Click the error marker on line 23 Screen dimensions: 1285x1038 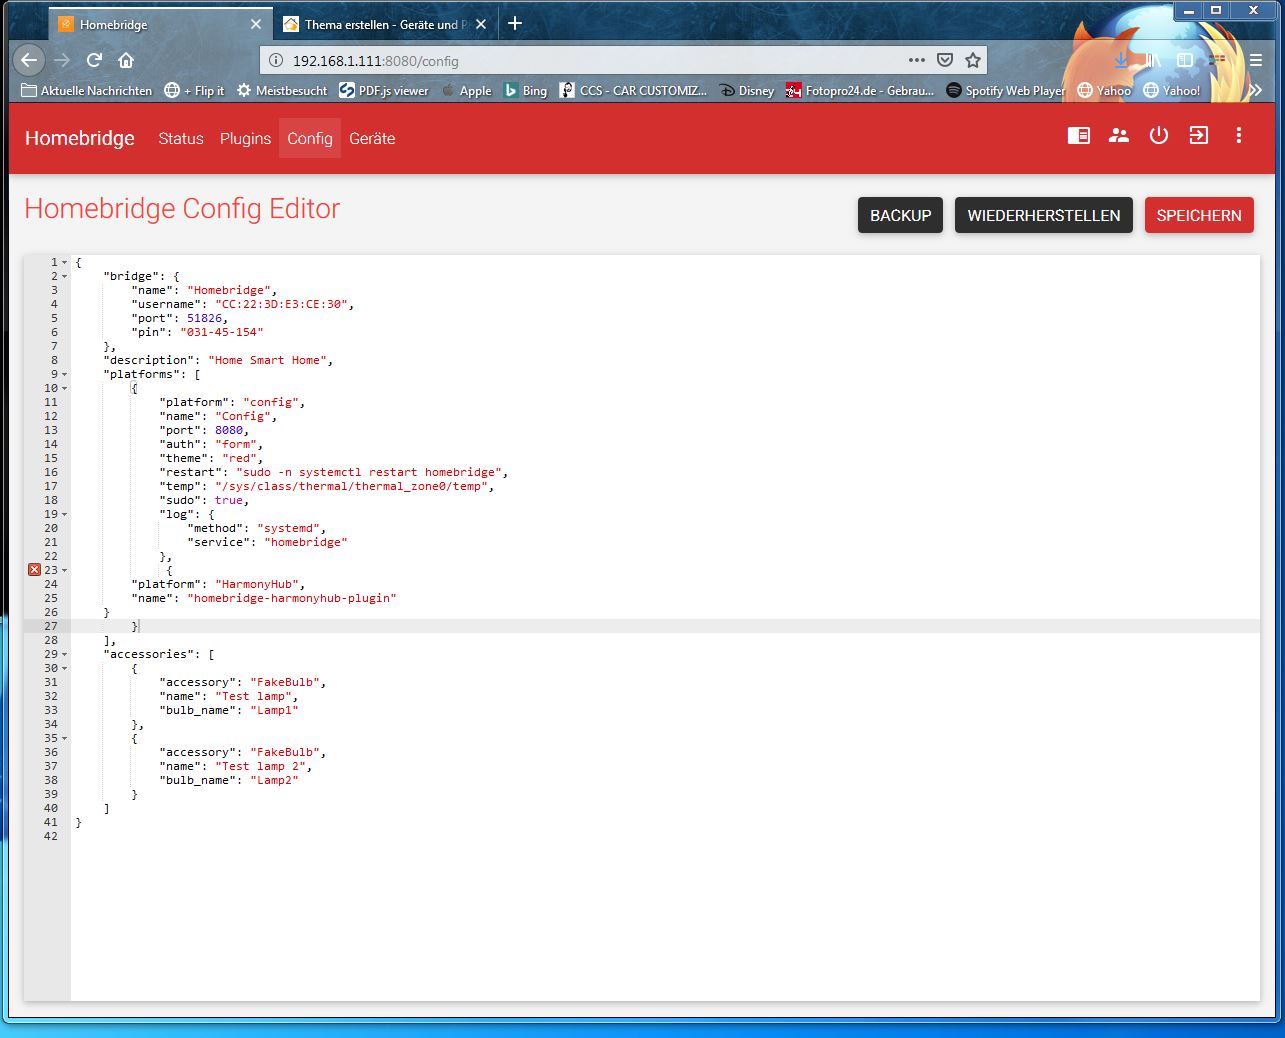[x=34, y=570]
